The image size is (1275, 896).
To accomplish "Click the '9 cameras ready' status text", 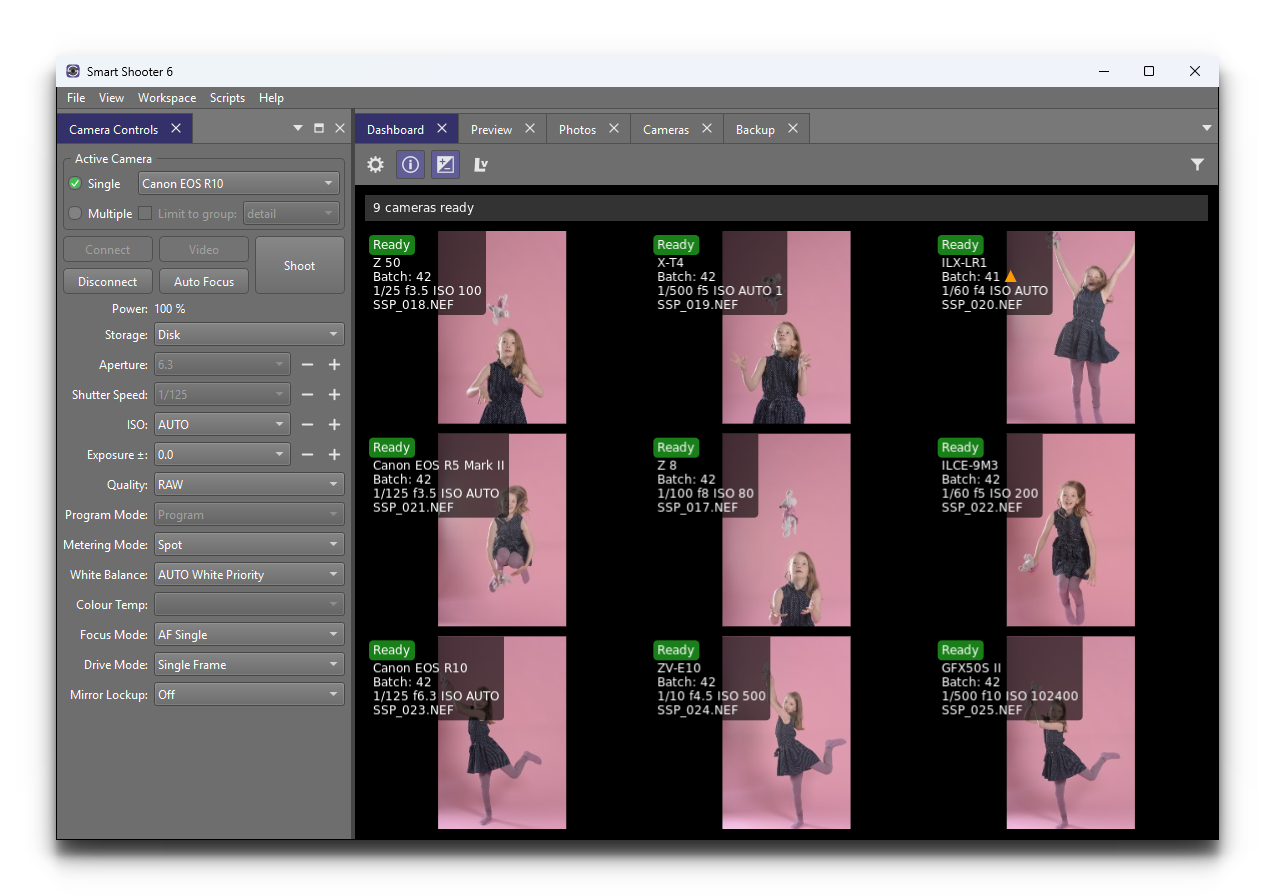I will click(423, 208).
